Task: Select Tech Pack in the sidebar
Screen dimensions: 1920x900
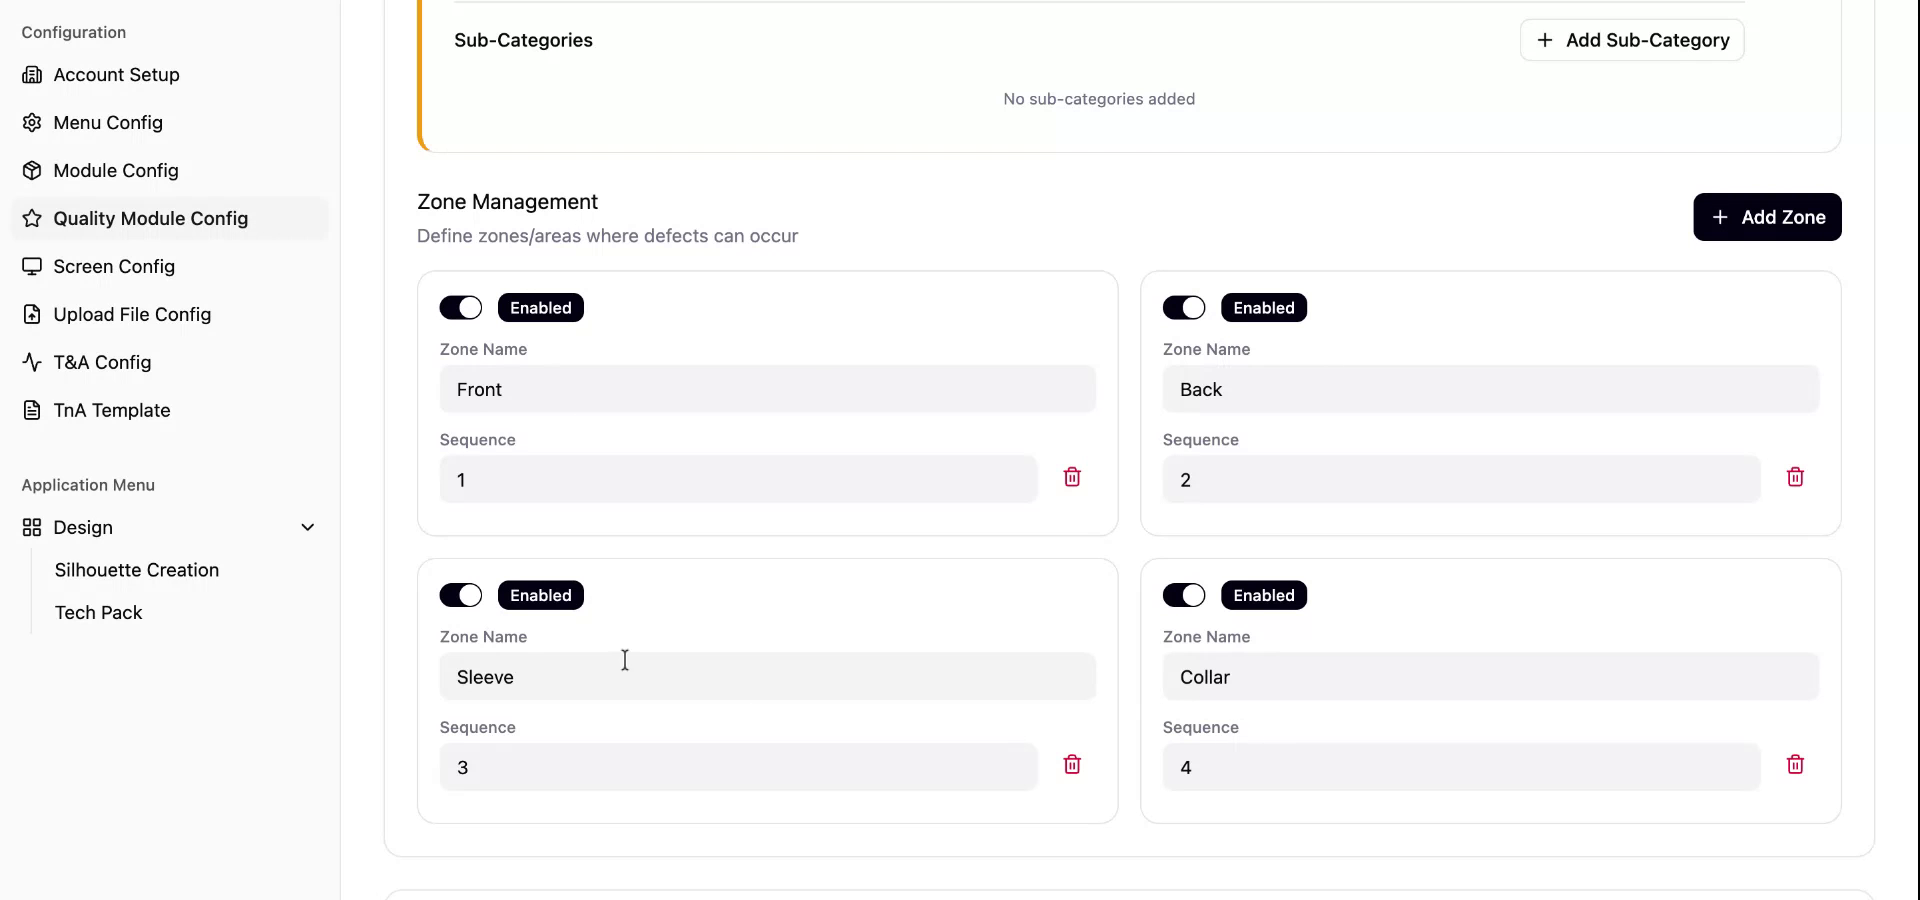Action: pyautogui.click(x=99, y=612)
